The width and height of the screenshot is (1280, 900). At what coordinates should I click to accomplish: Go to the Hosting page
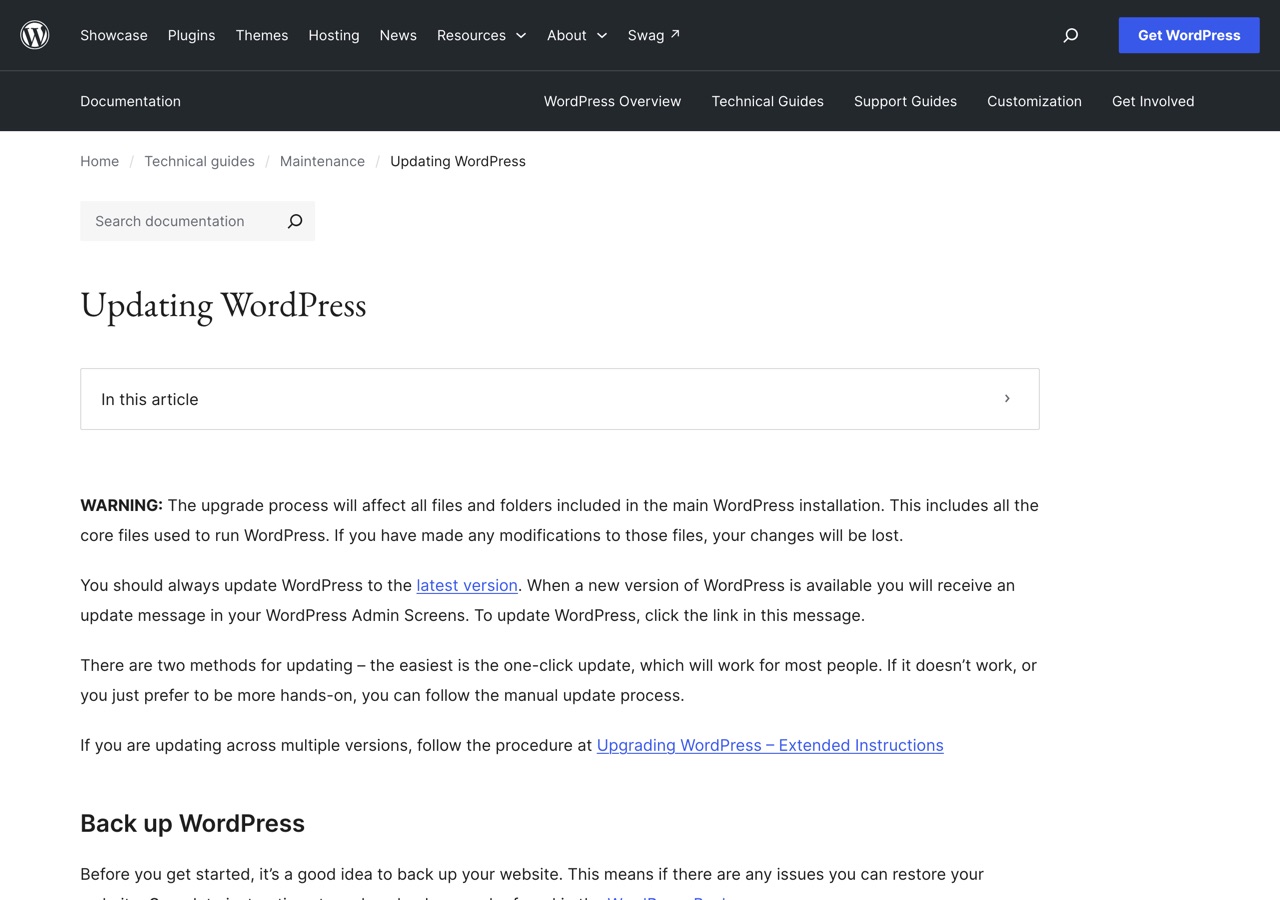334,35
